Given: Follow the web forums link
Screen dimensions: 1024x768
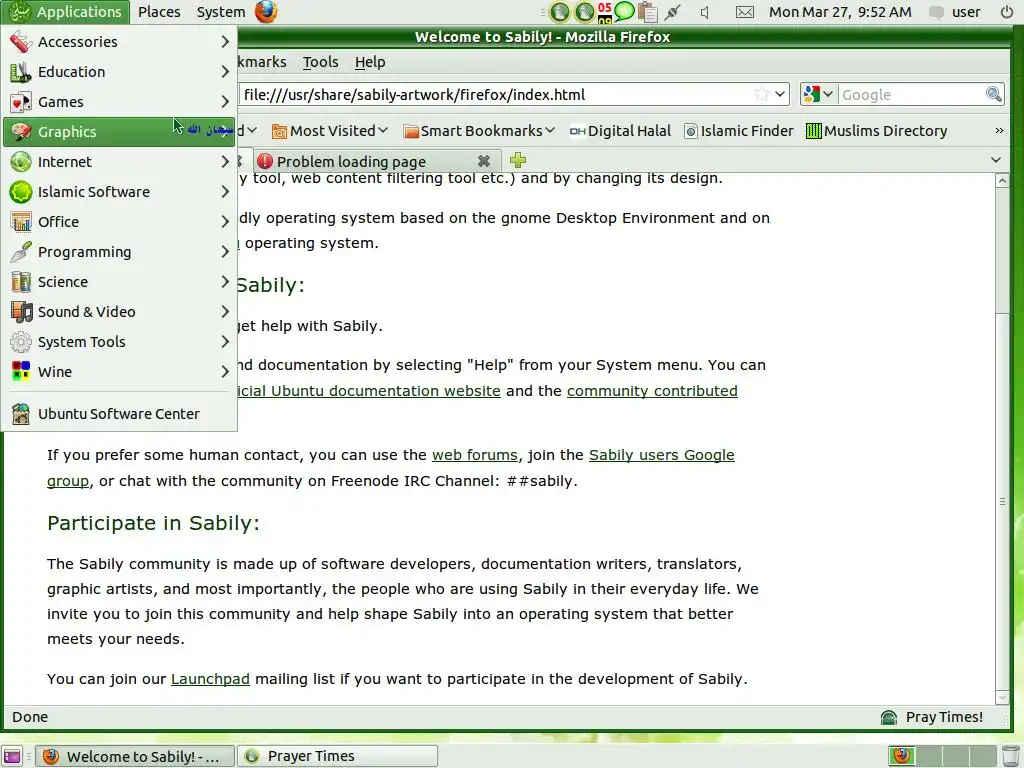Looking at the screenshot, I should point(475,455).
